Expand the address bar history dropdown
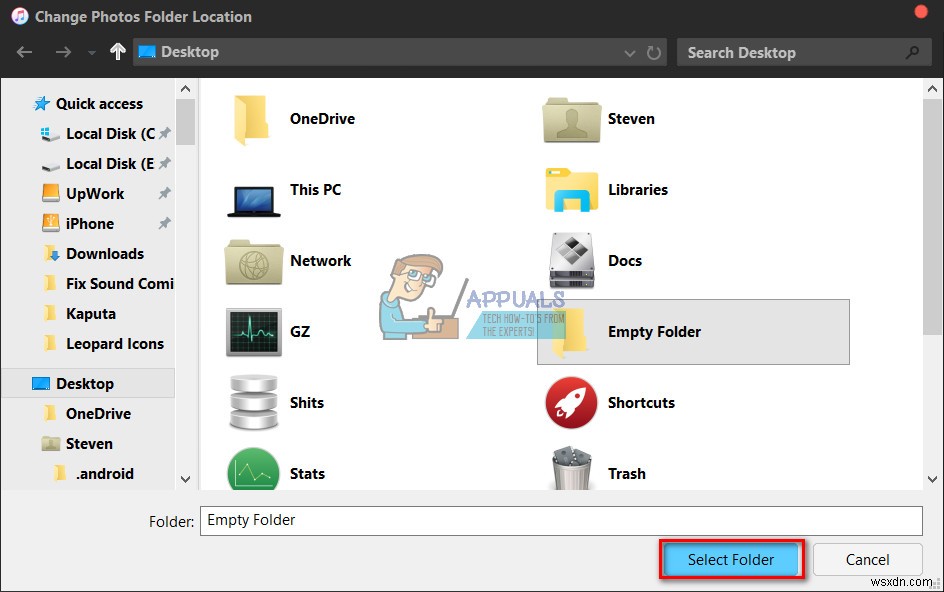This screenshot has width=944, height=592. point(630,53)
